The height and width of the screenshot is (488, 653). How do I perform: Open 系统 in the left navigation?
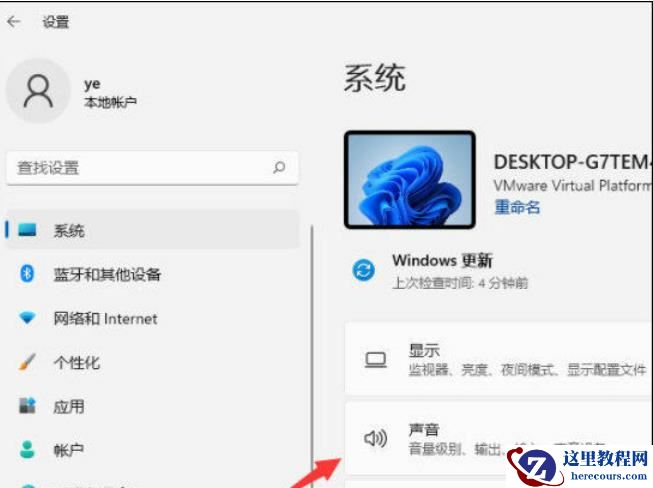(152, 230)
